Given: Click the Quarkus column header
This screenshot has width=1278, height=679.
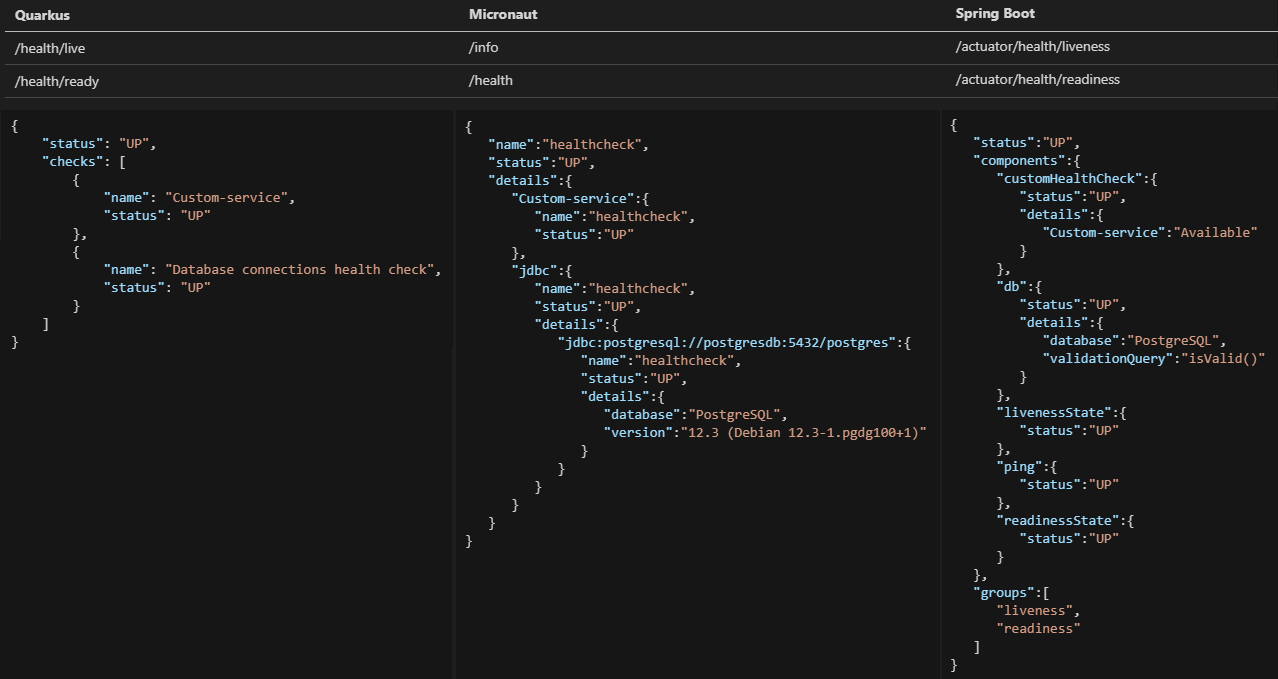Looking at the screenshot, I should 42,15.
